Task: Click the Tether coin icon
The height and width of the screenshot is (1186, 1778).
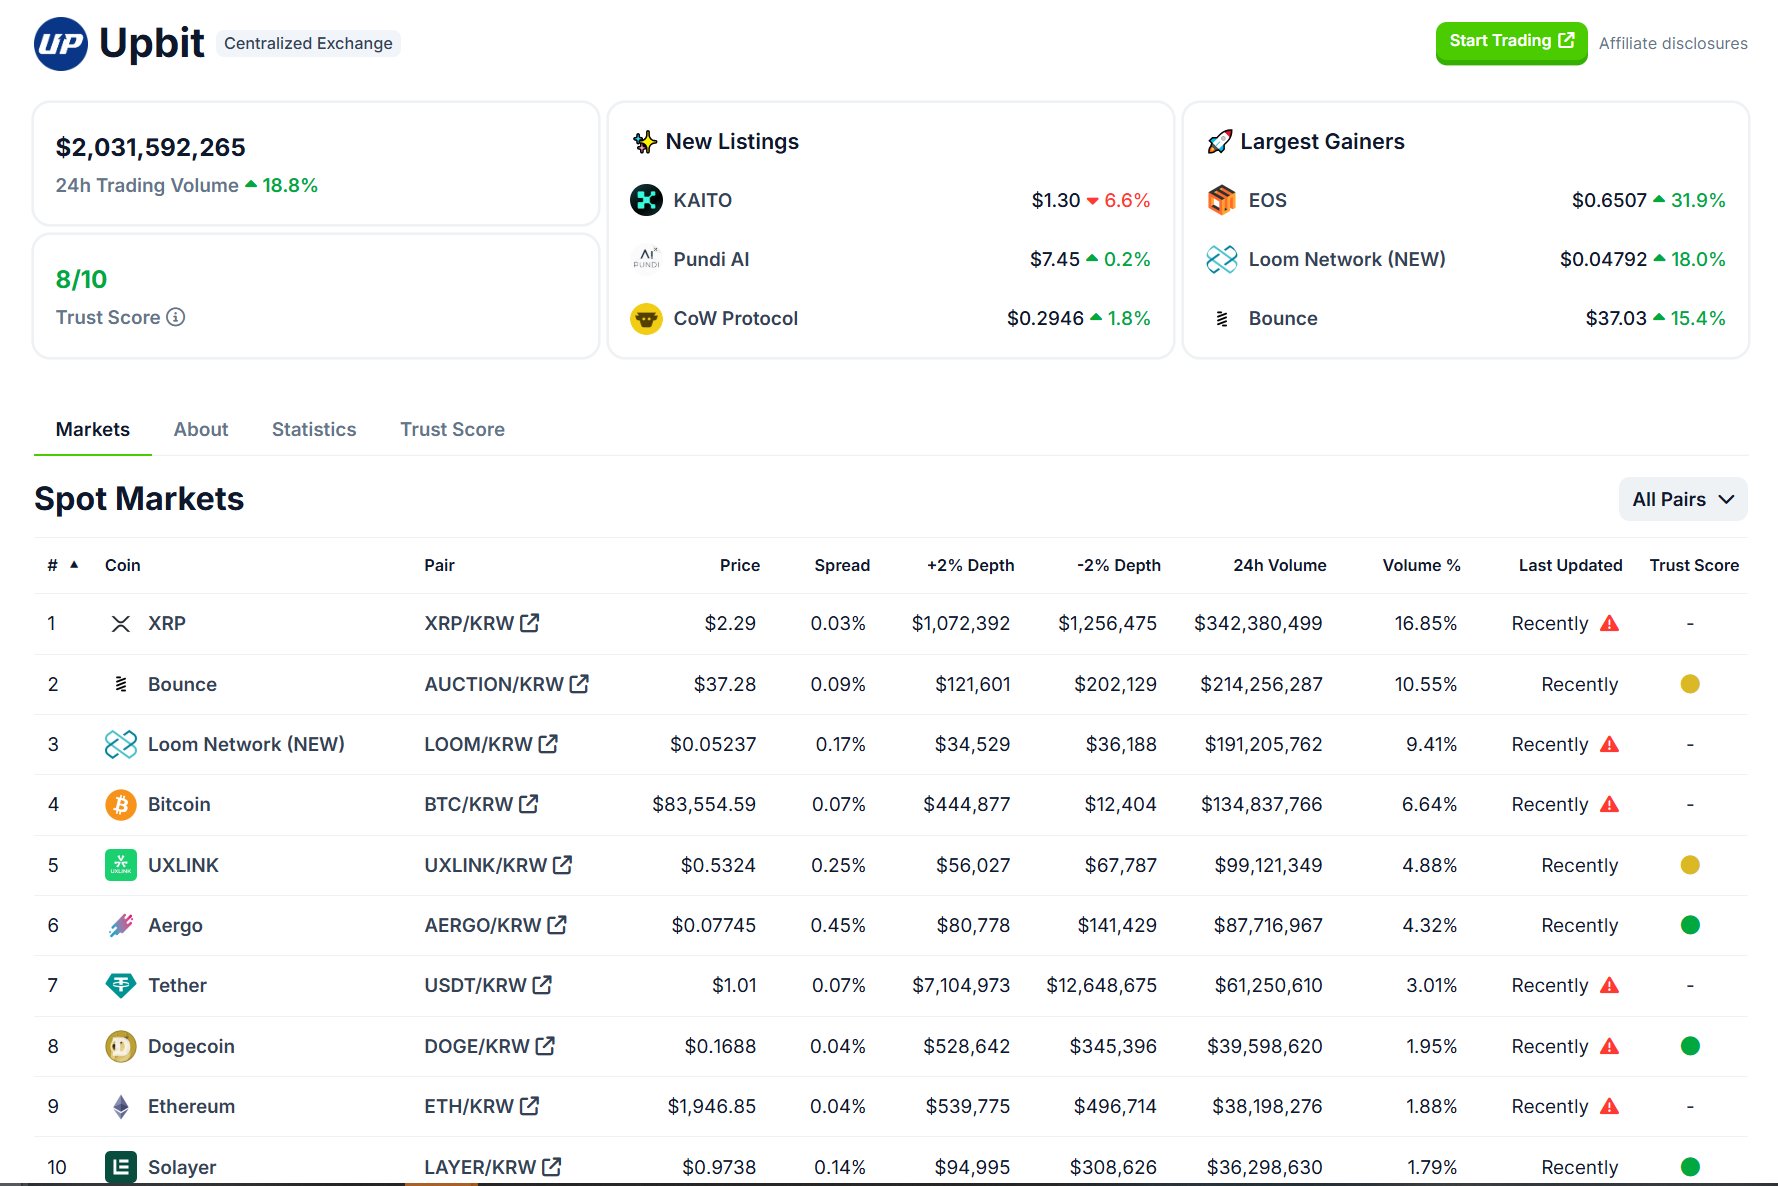Action: (121, 985)
